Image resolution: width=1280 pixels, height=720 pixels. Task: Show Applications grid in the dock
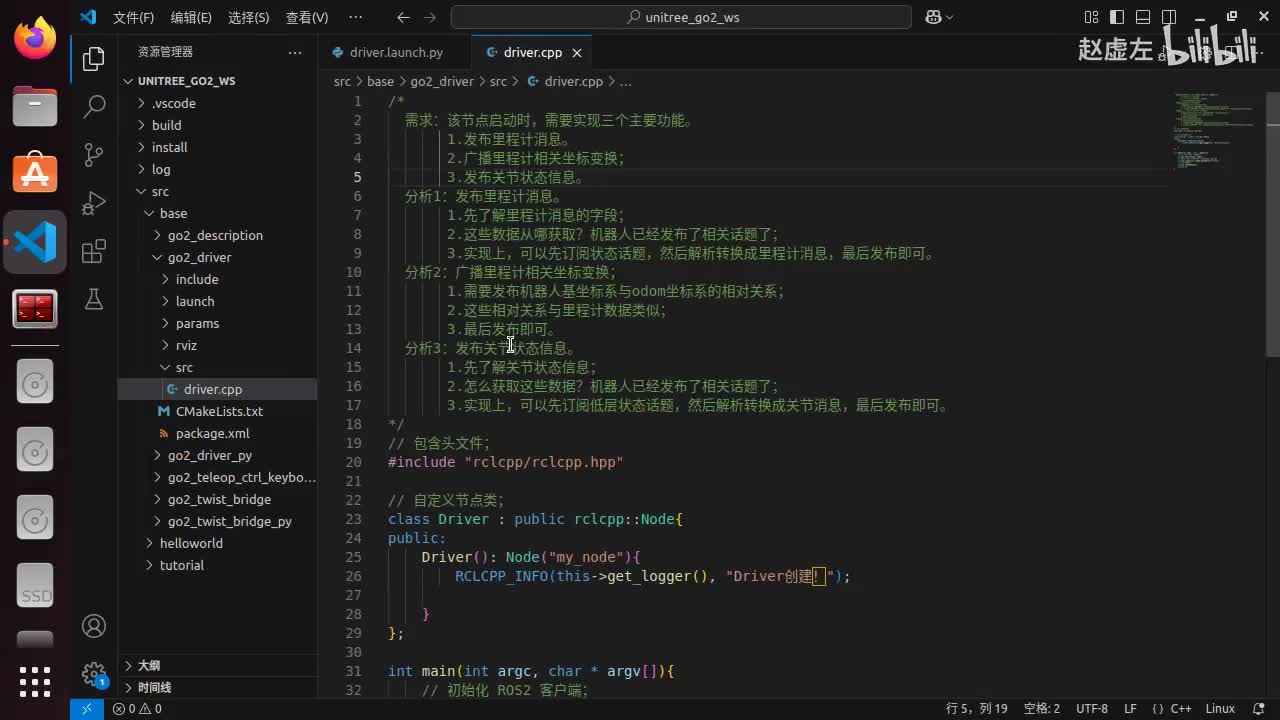[35, 682]
